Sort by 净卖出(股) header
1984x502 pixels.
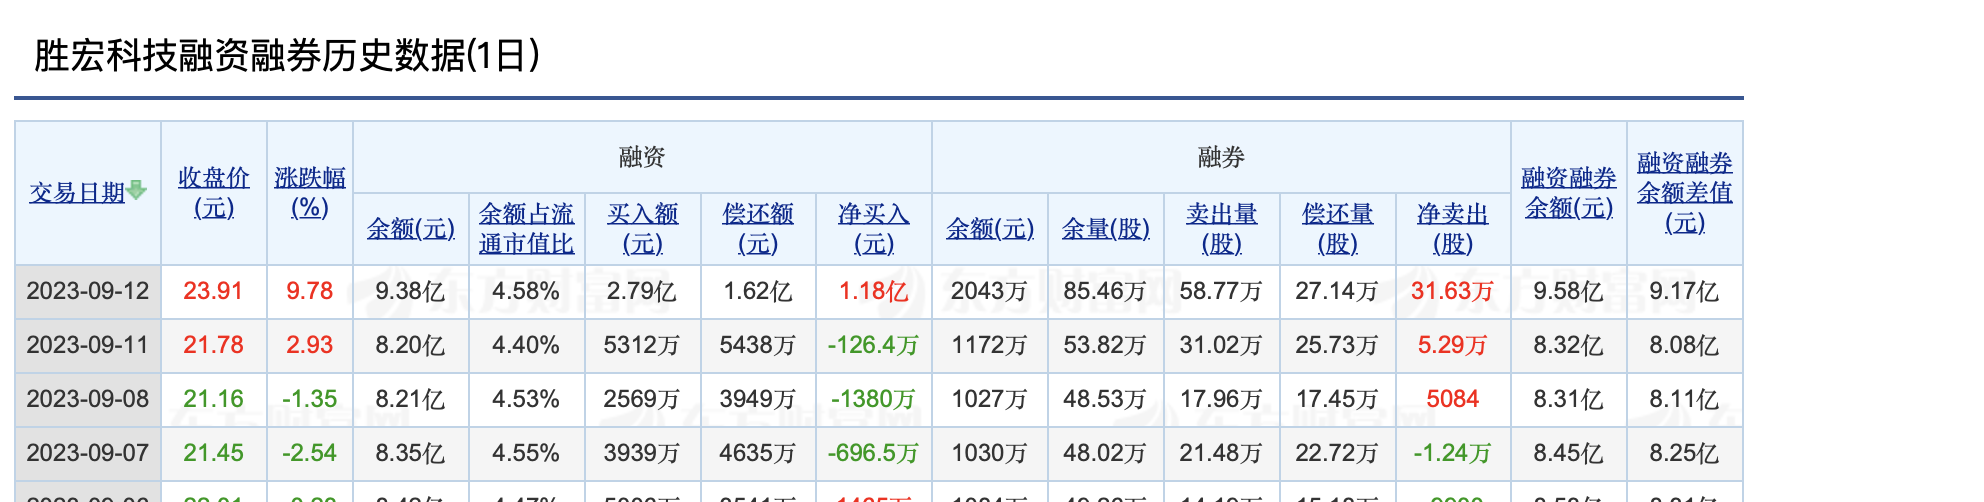pos(1453,229)
